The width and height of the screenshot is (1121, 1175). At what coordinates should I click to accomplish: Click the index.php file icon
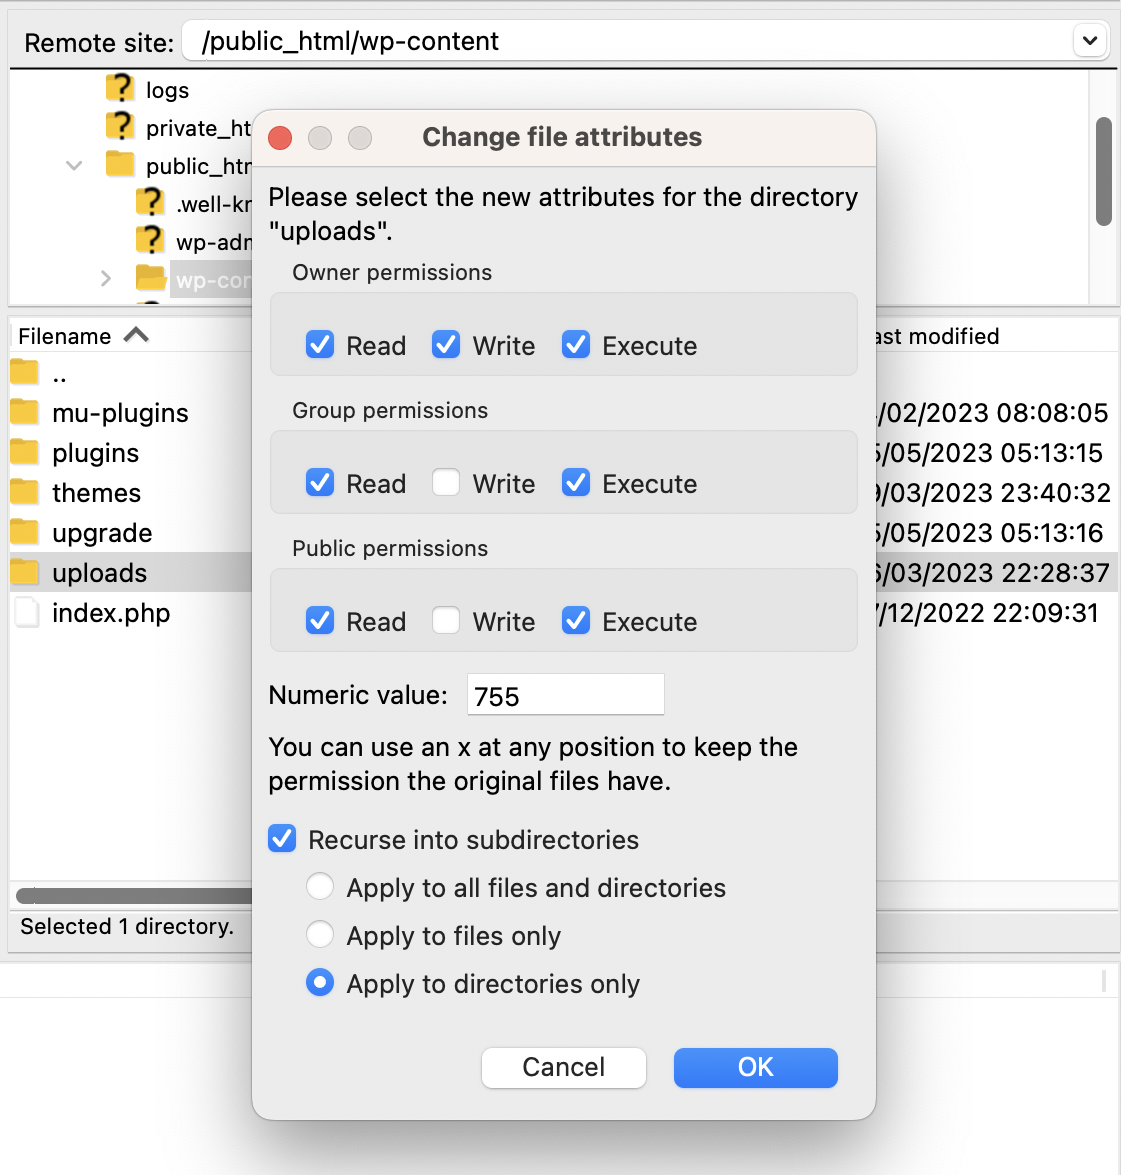(x=26, y=612)
